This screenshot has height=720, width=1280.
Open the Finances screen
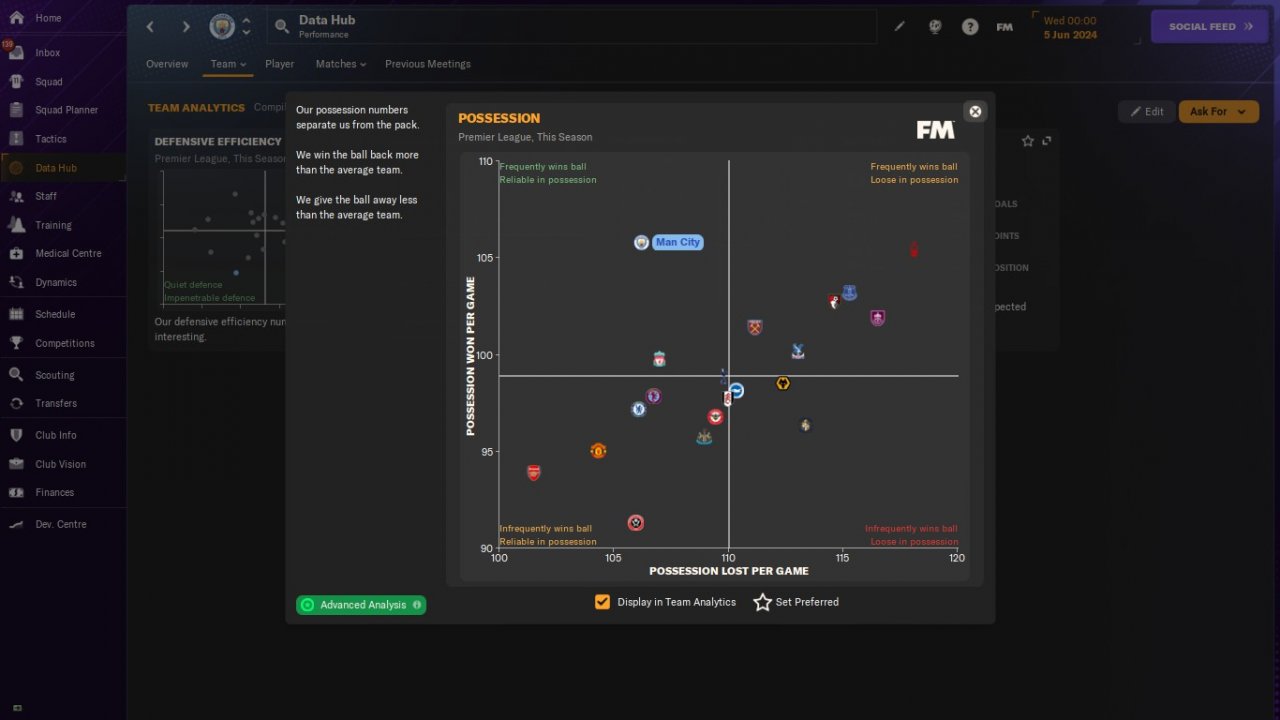tap(55, 492)
